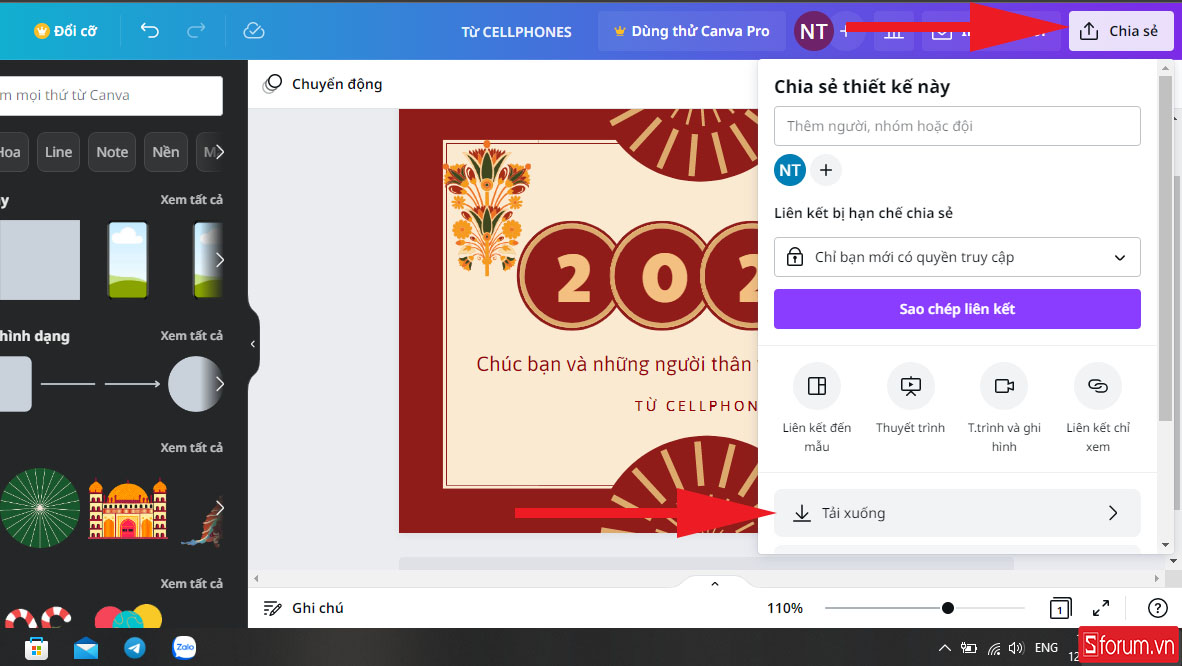Click the add people input field

click(x=956, y=126)
